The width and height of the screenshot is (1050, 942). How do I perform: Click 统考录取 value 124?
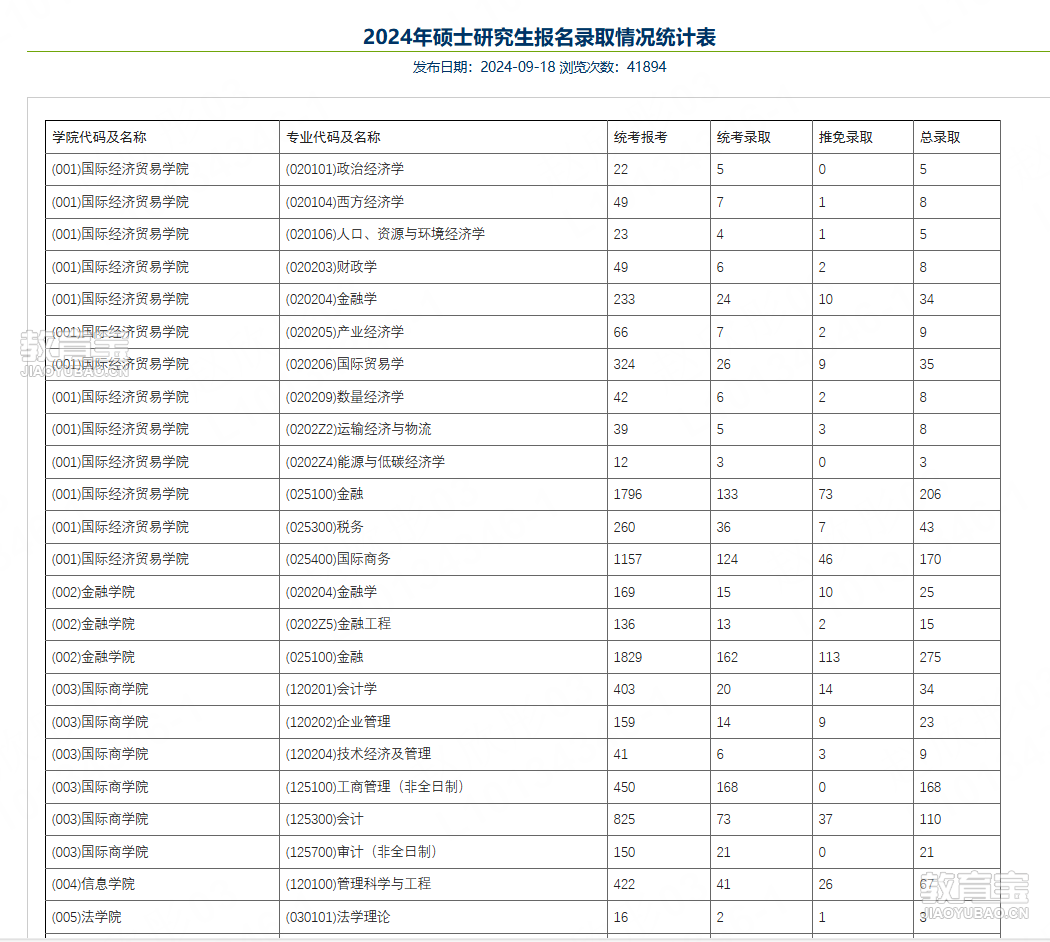coord(727,559)
